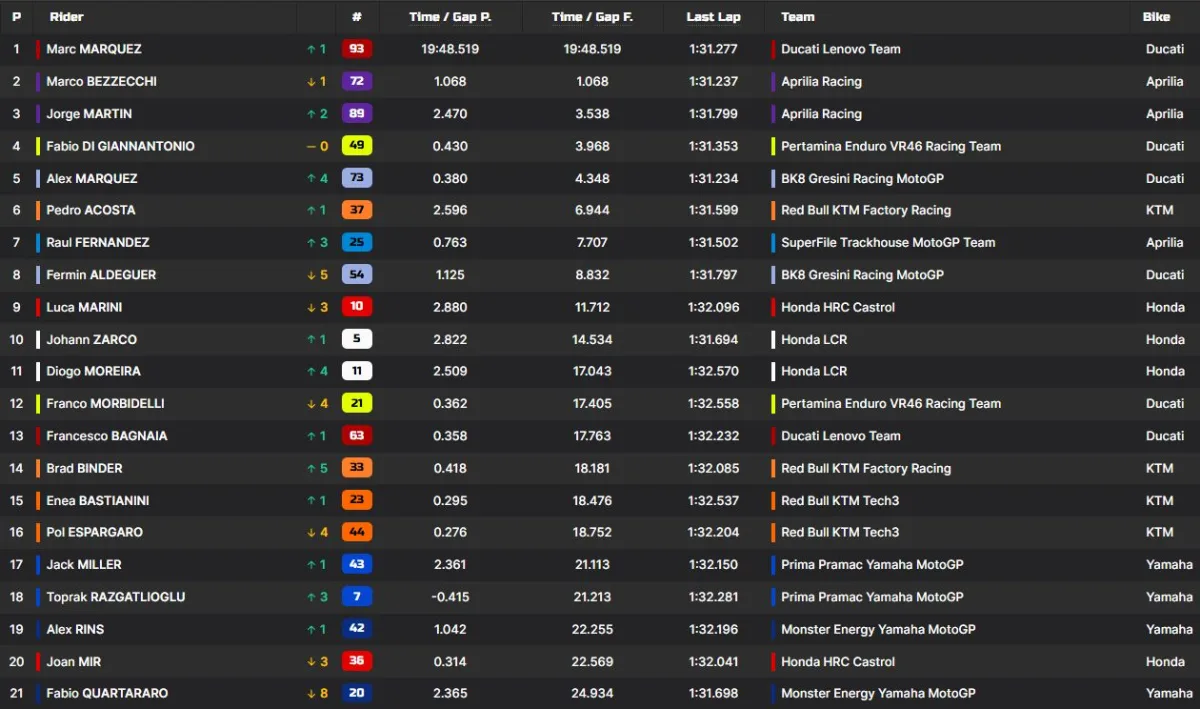The height and width of the screenshot is (709, 1200).
Task: Click Johann ZARCO's white number 5 badge
Action: pyautogui.click(x=357, y=339)
